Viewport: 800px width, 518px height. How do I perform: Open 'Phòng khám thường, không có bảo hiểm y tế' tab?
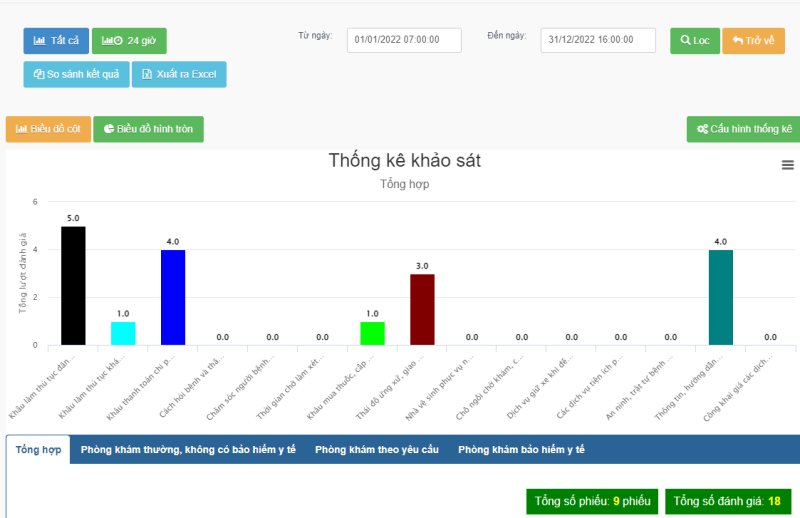188,450
